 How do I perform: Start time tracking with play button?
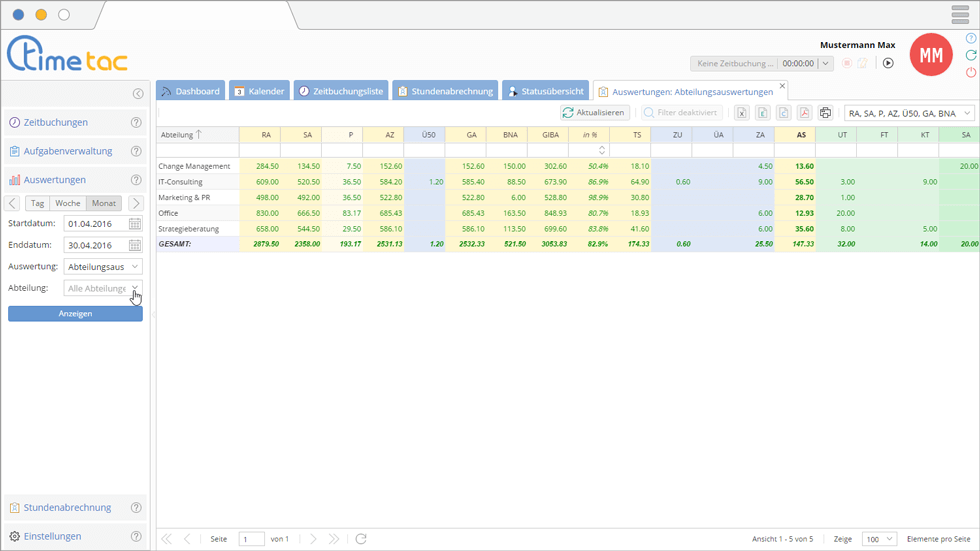coord(887,63)
